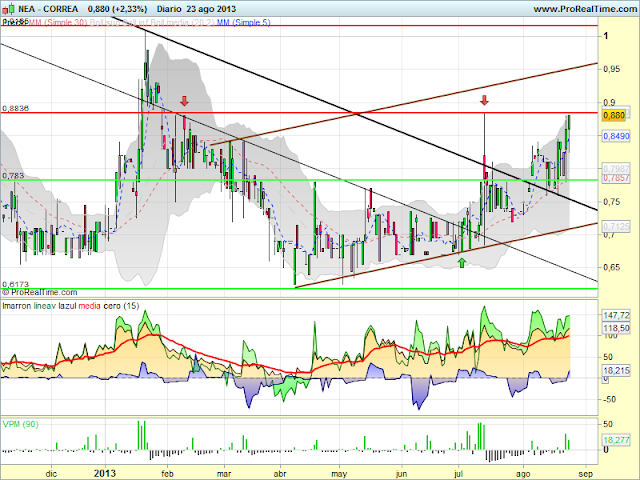Click the red 0,7857 price tag
The height and width of the screenshot is (480, 640).
[616, 178]
